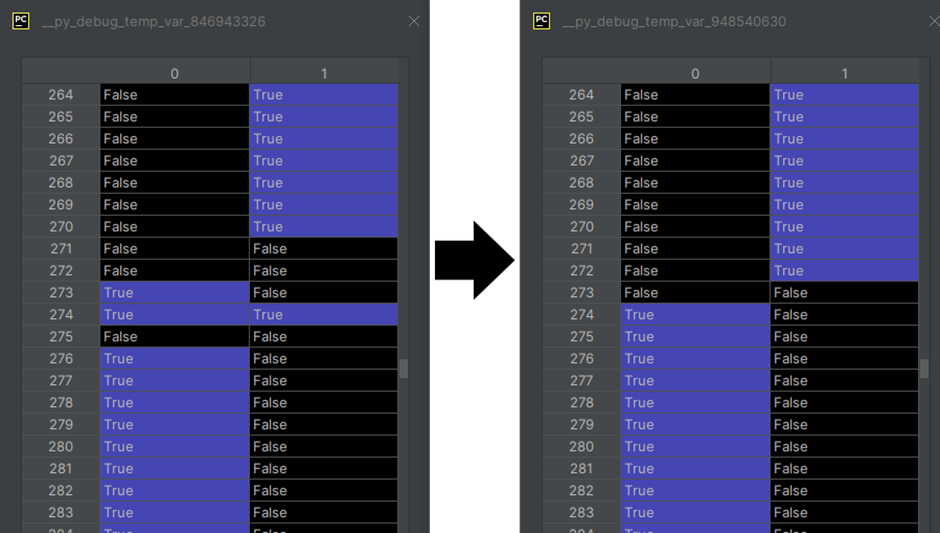Click title __py_debug_temp_var_948540630
The height and width of the screenshot is (533, 940).
tap(674, 22)
